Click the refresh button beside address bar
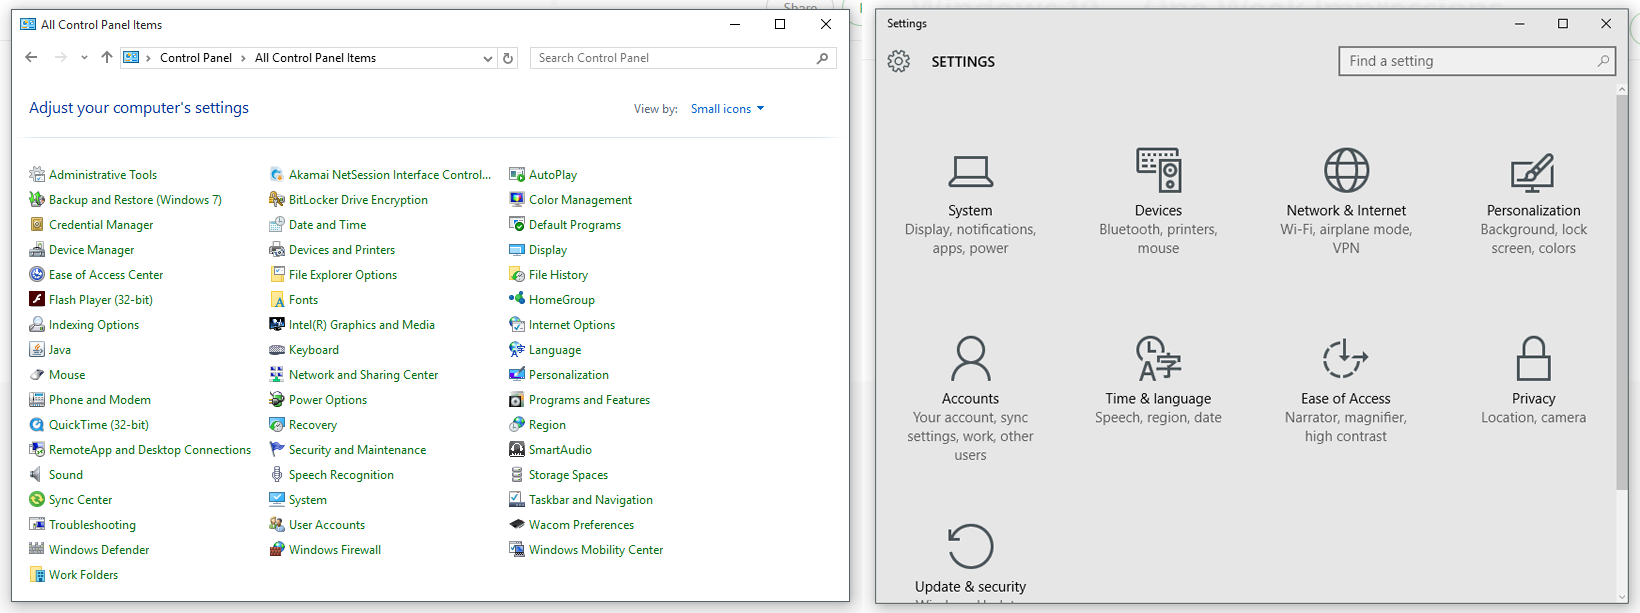The height and width of the screenshot is (613, 1640). click(x=508, y=58)
